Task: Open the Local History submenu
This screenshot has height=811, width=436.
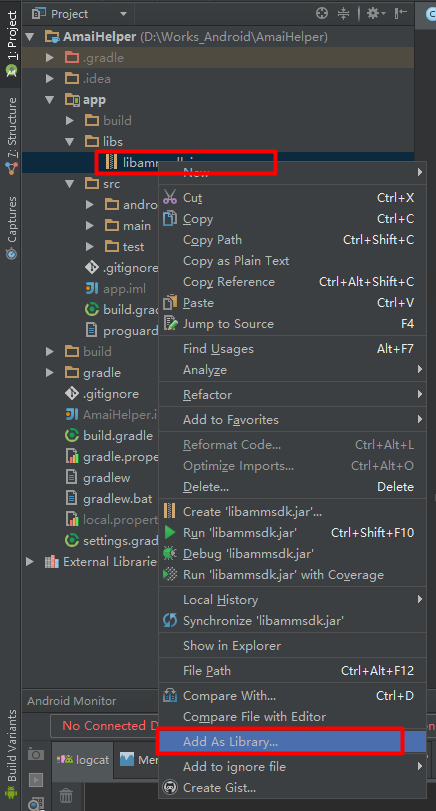Action: 292,599
